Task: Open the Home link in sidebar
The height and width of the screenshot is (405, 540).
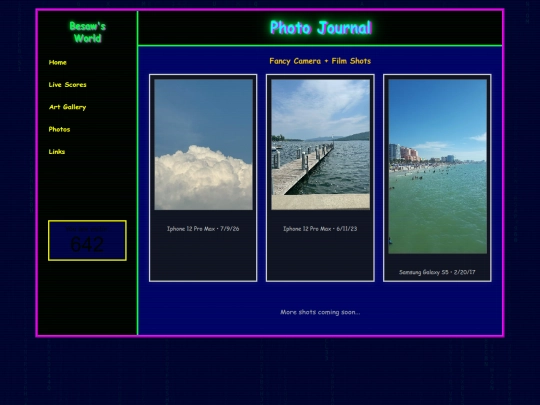Action: tap(58, 62)
